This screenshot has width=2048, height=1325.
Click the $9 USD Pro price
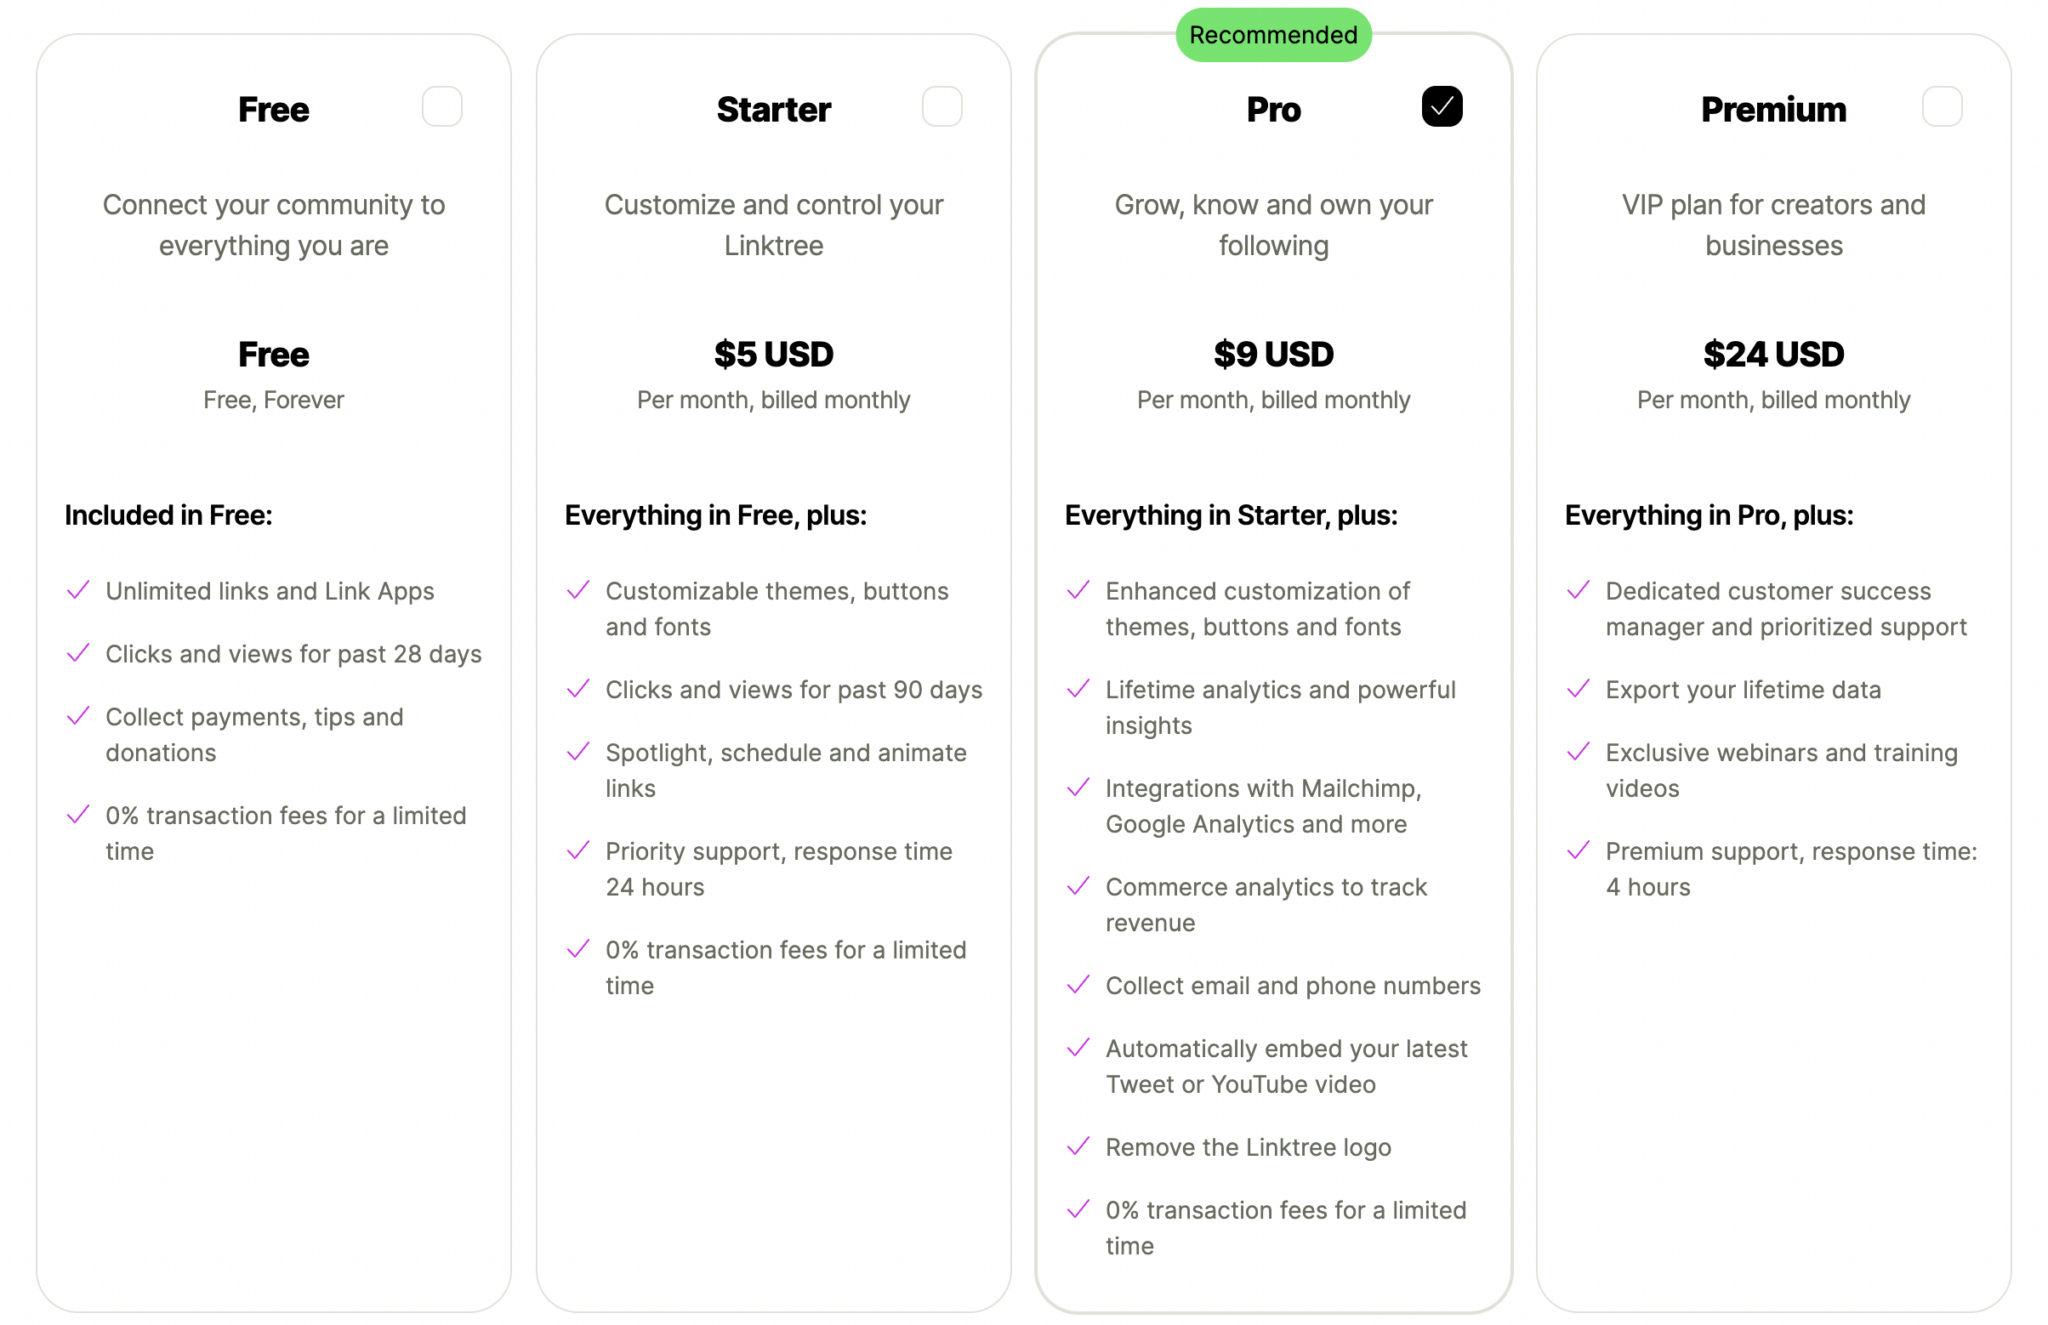[1273, 354]
